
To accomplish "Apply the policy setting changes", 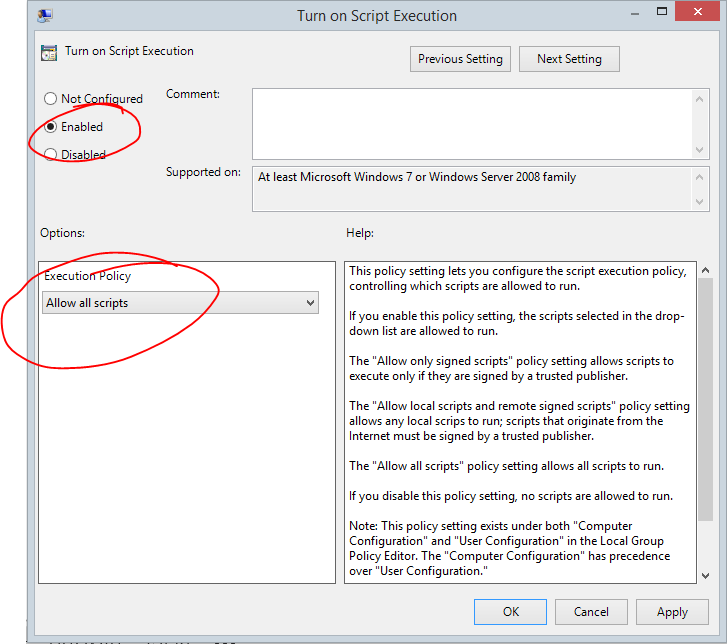I will (672, 612).
